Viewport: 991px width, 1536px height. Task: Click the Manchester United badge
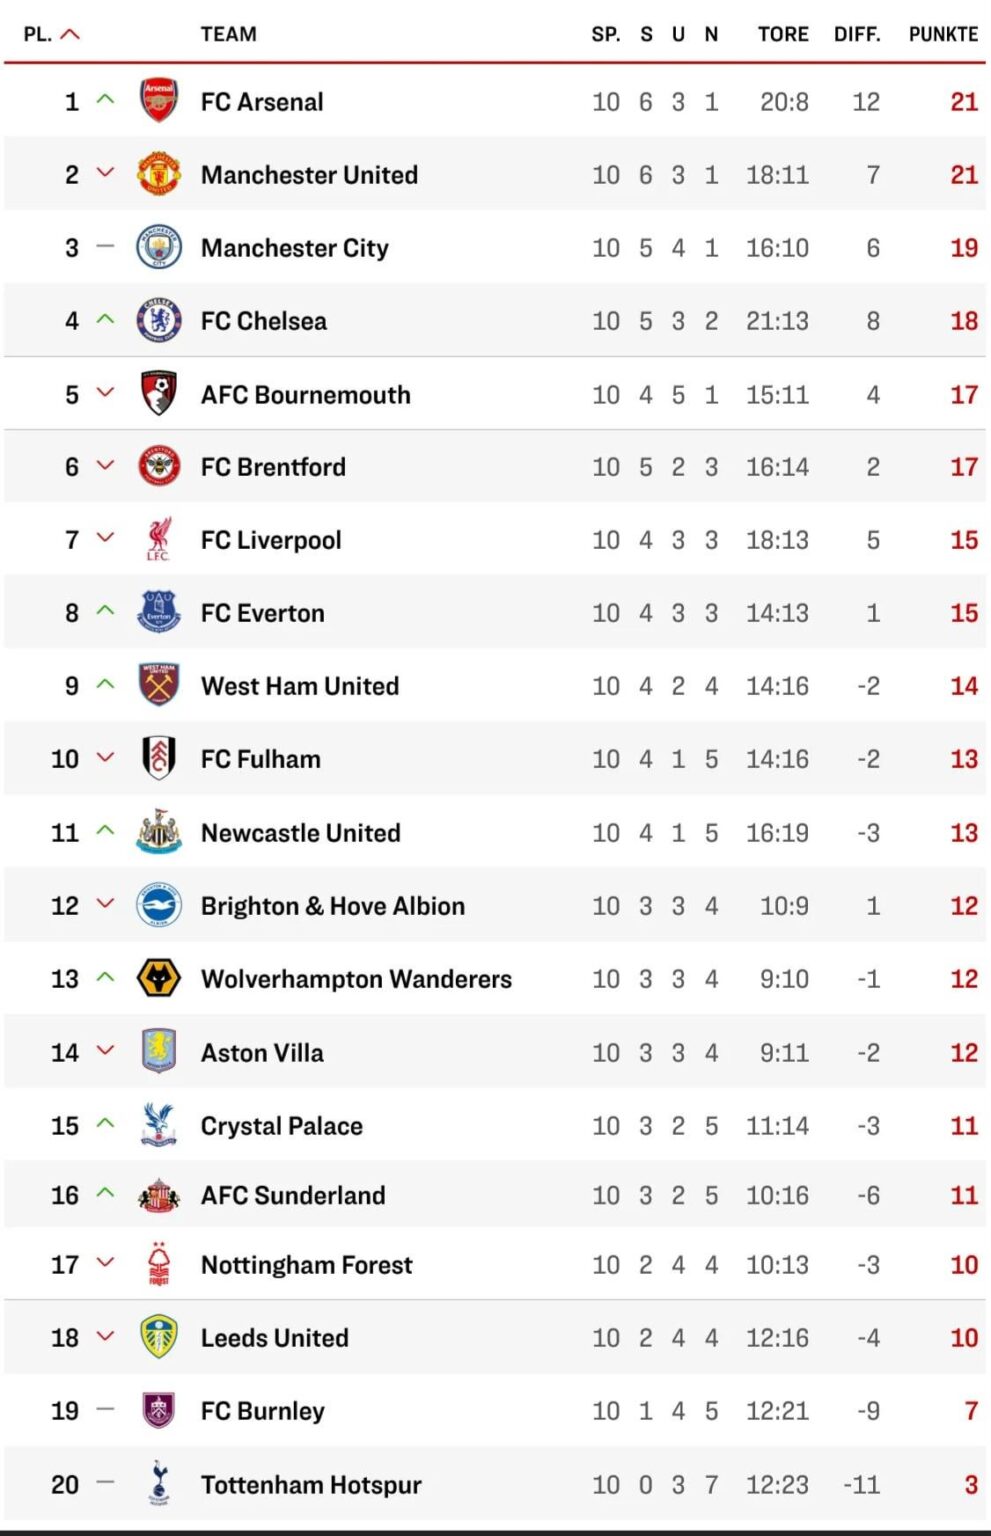(x=158, y=174)
